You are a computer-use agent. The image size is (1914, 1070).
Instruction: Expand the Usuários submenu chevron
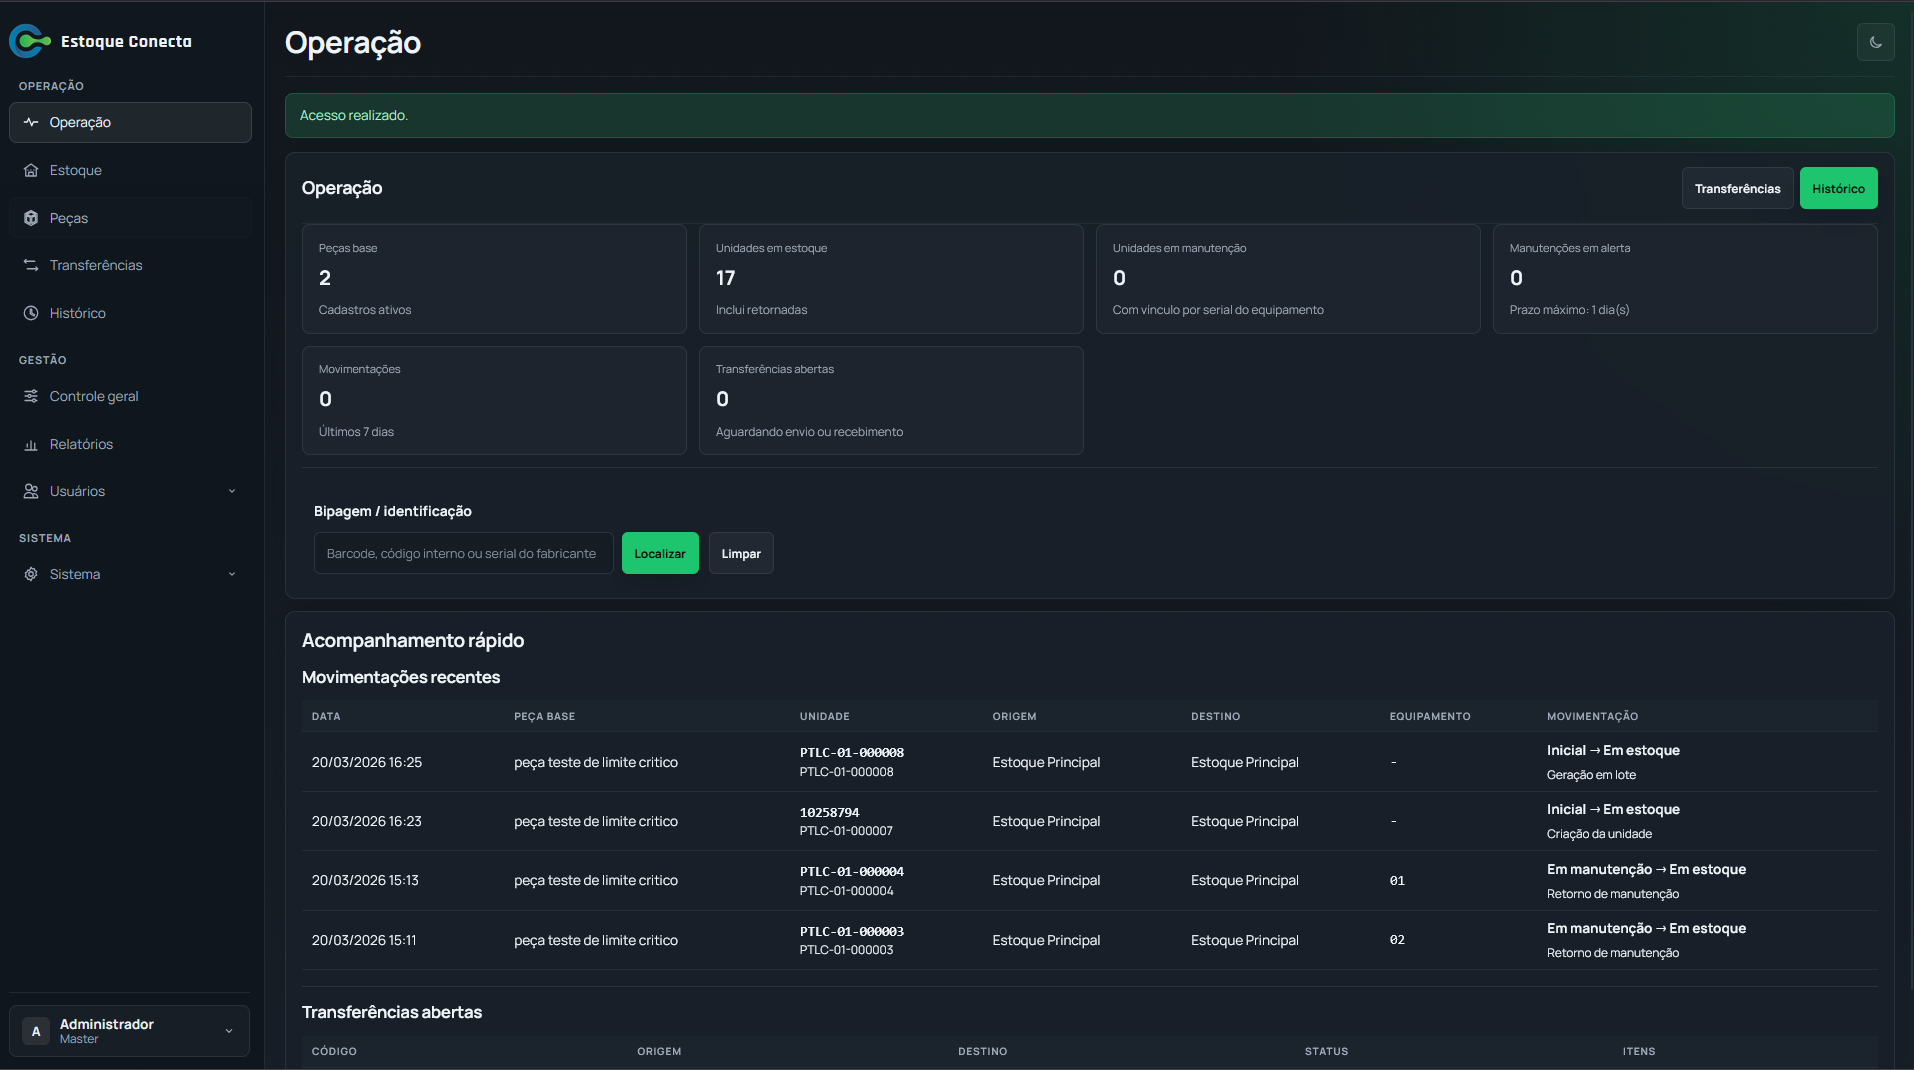click(232, 491)
